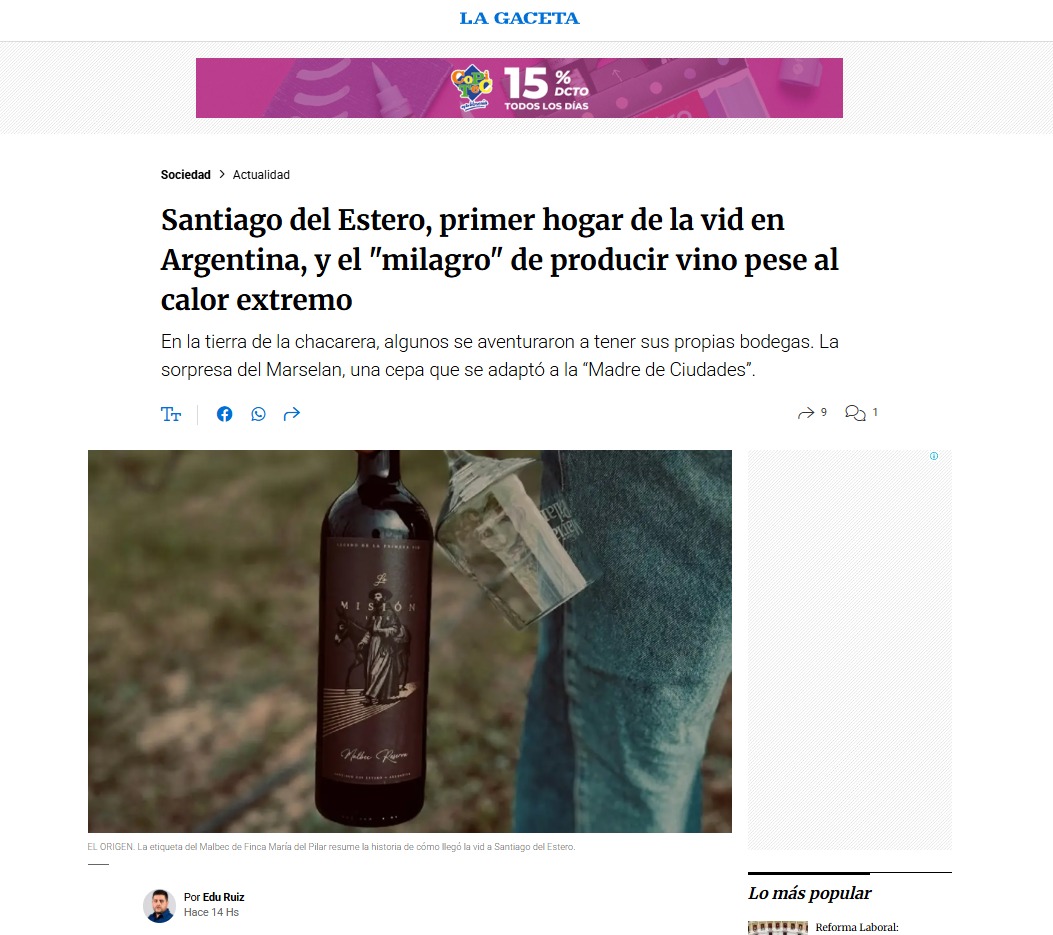The height and width of the screenshot is (935, 1053).
Task: Open the comments bubble icon
Action: [855, 412]
